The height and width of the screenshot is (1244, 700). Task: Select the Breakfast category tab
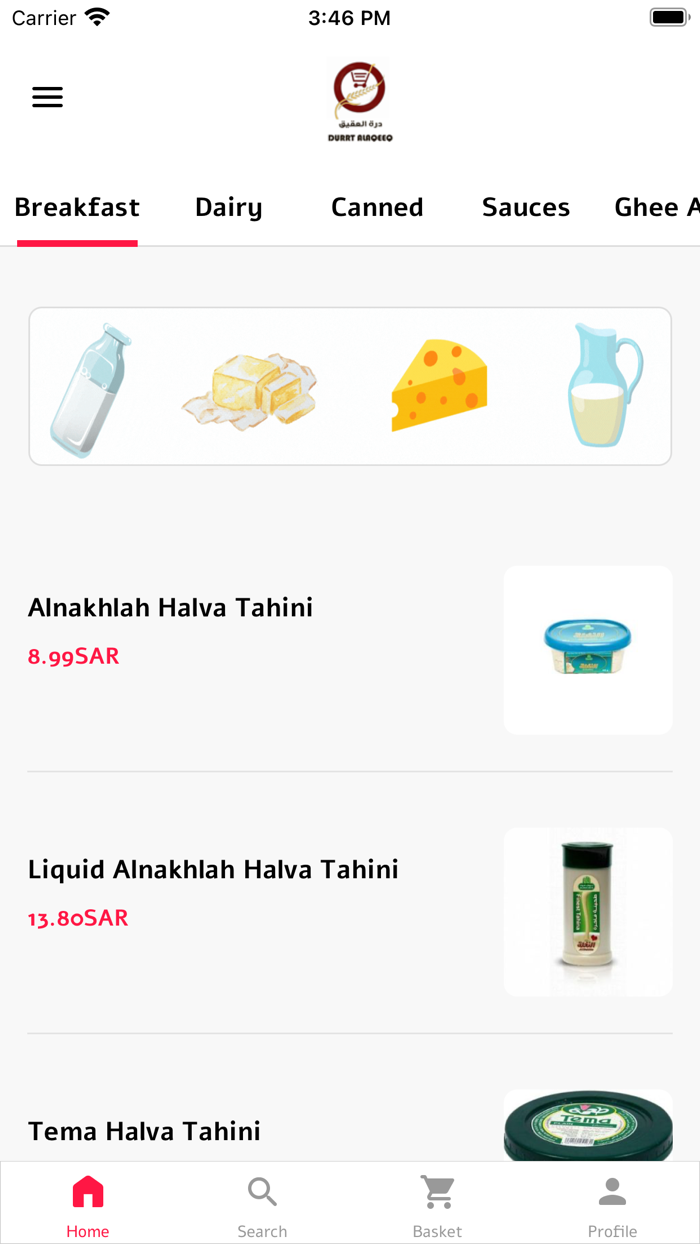[x=77, y=207]
